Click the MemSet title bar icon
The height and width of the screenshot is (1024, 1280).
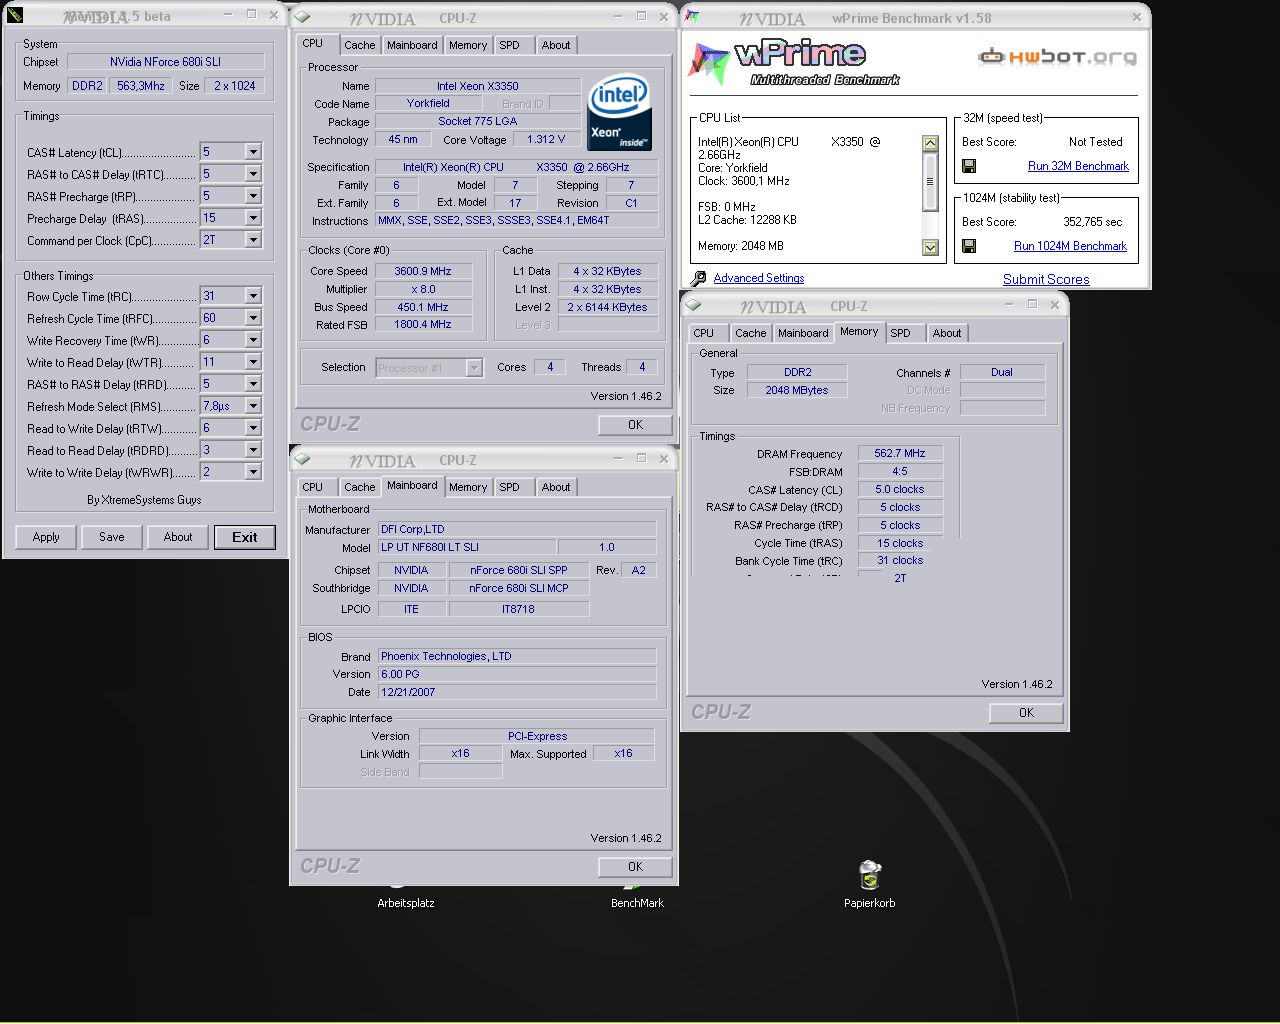15,15
